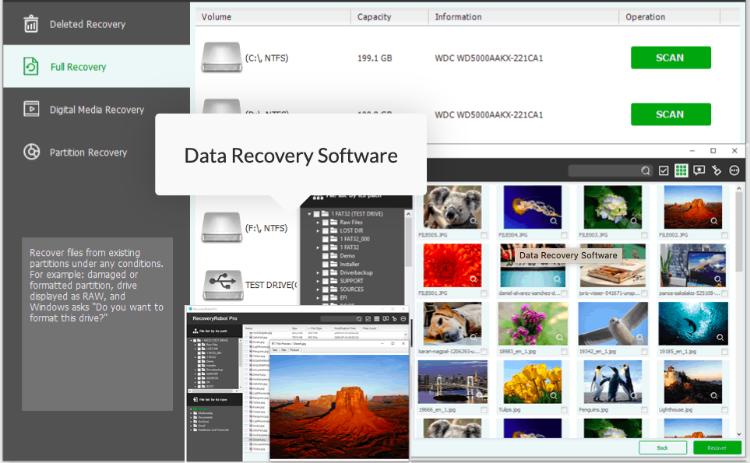Expand the SOURCES folder

(318, 289)
